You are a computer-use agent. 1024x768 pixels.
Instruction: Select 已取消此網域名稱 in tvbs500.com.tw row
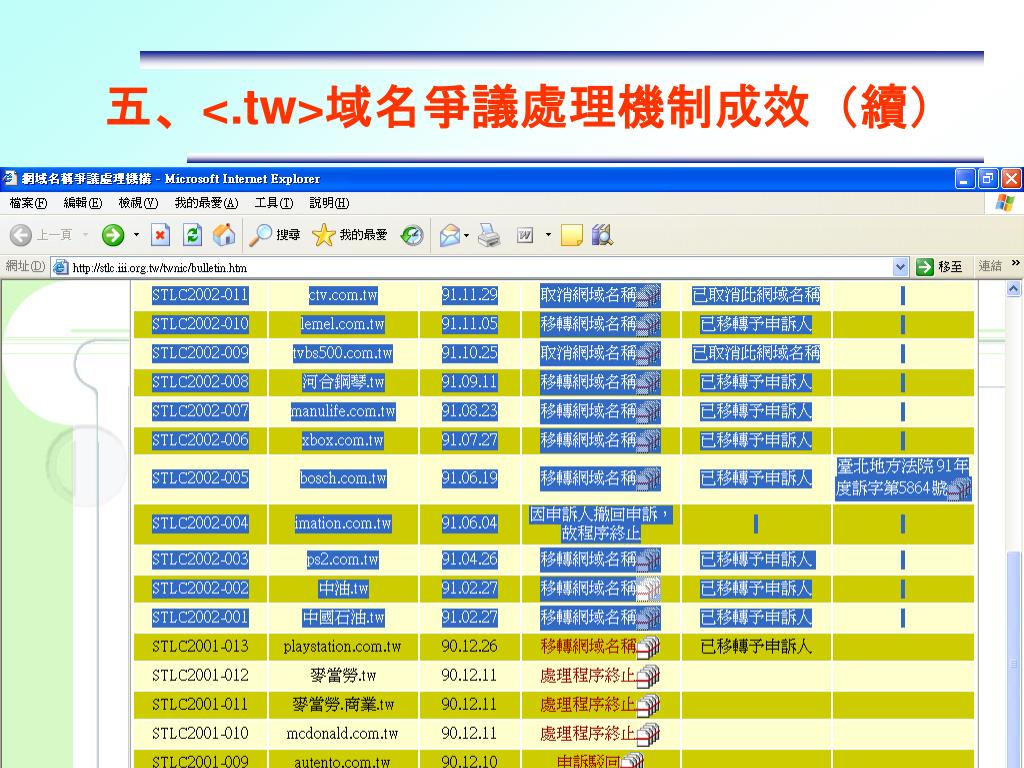(756, 353)
